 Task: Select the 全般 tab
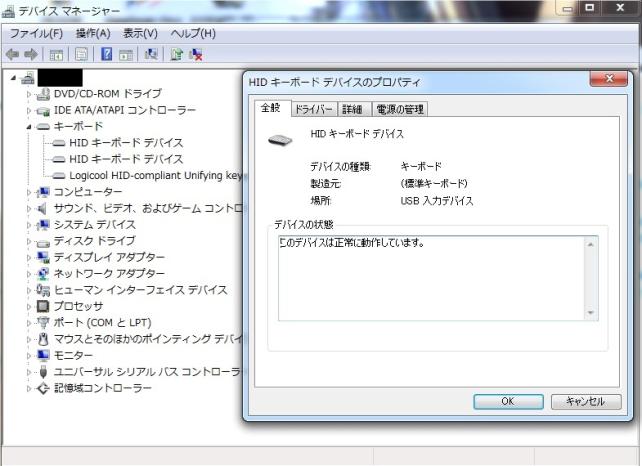click(x=271, y=109)
